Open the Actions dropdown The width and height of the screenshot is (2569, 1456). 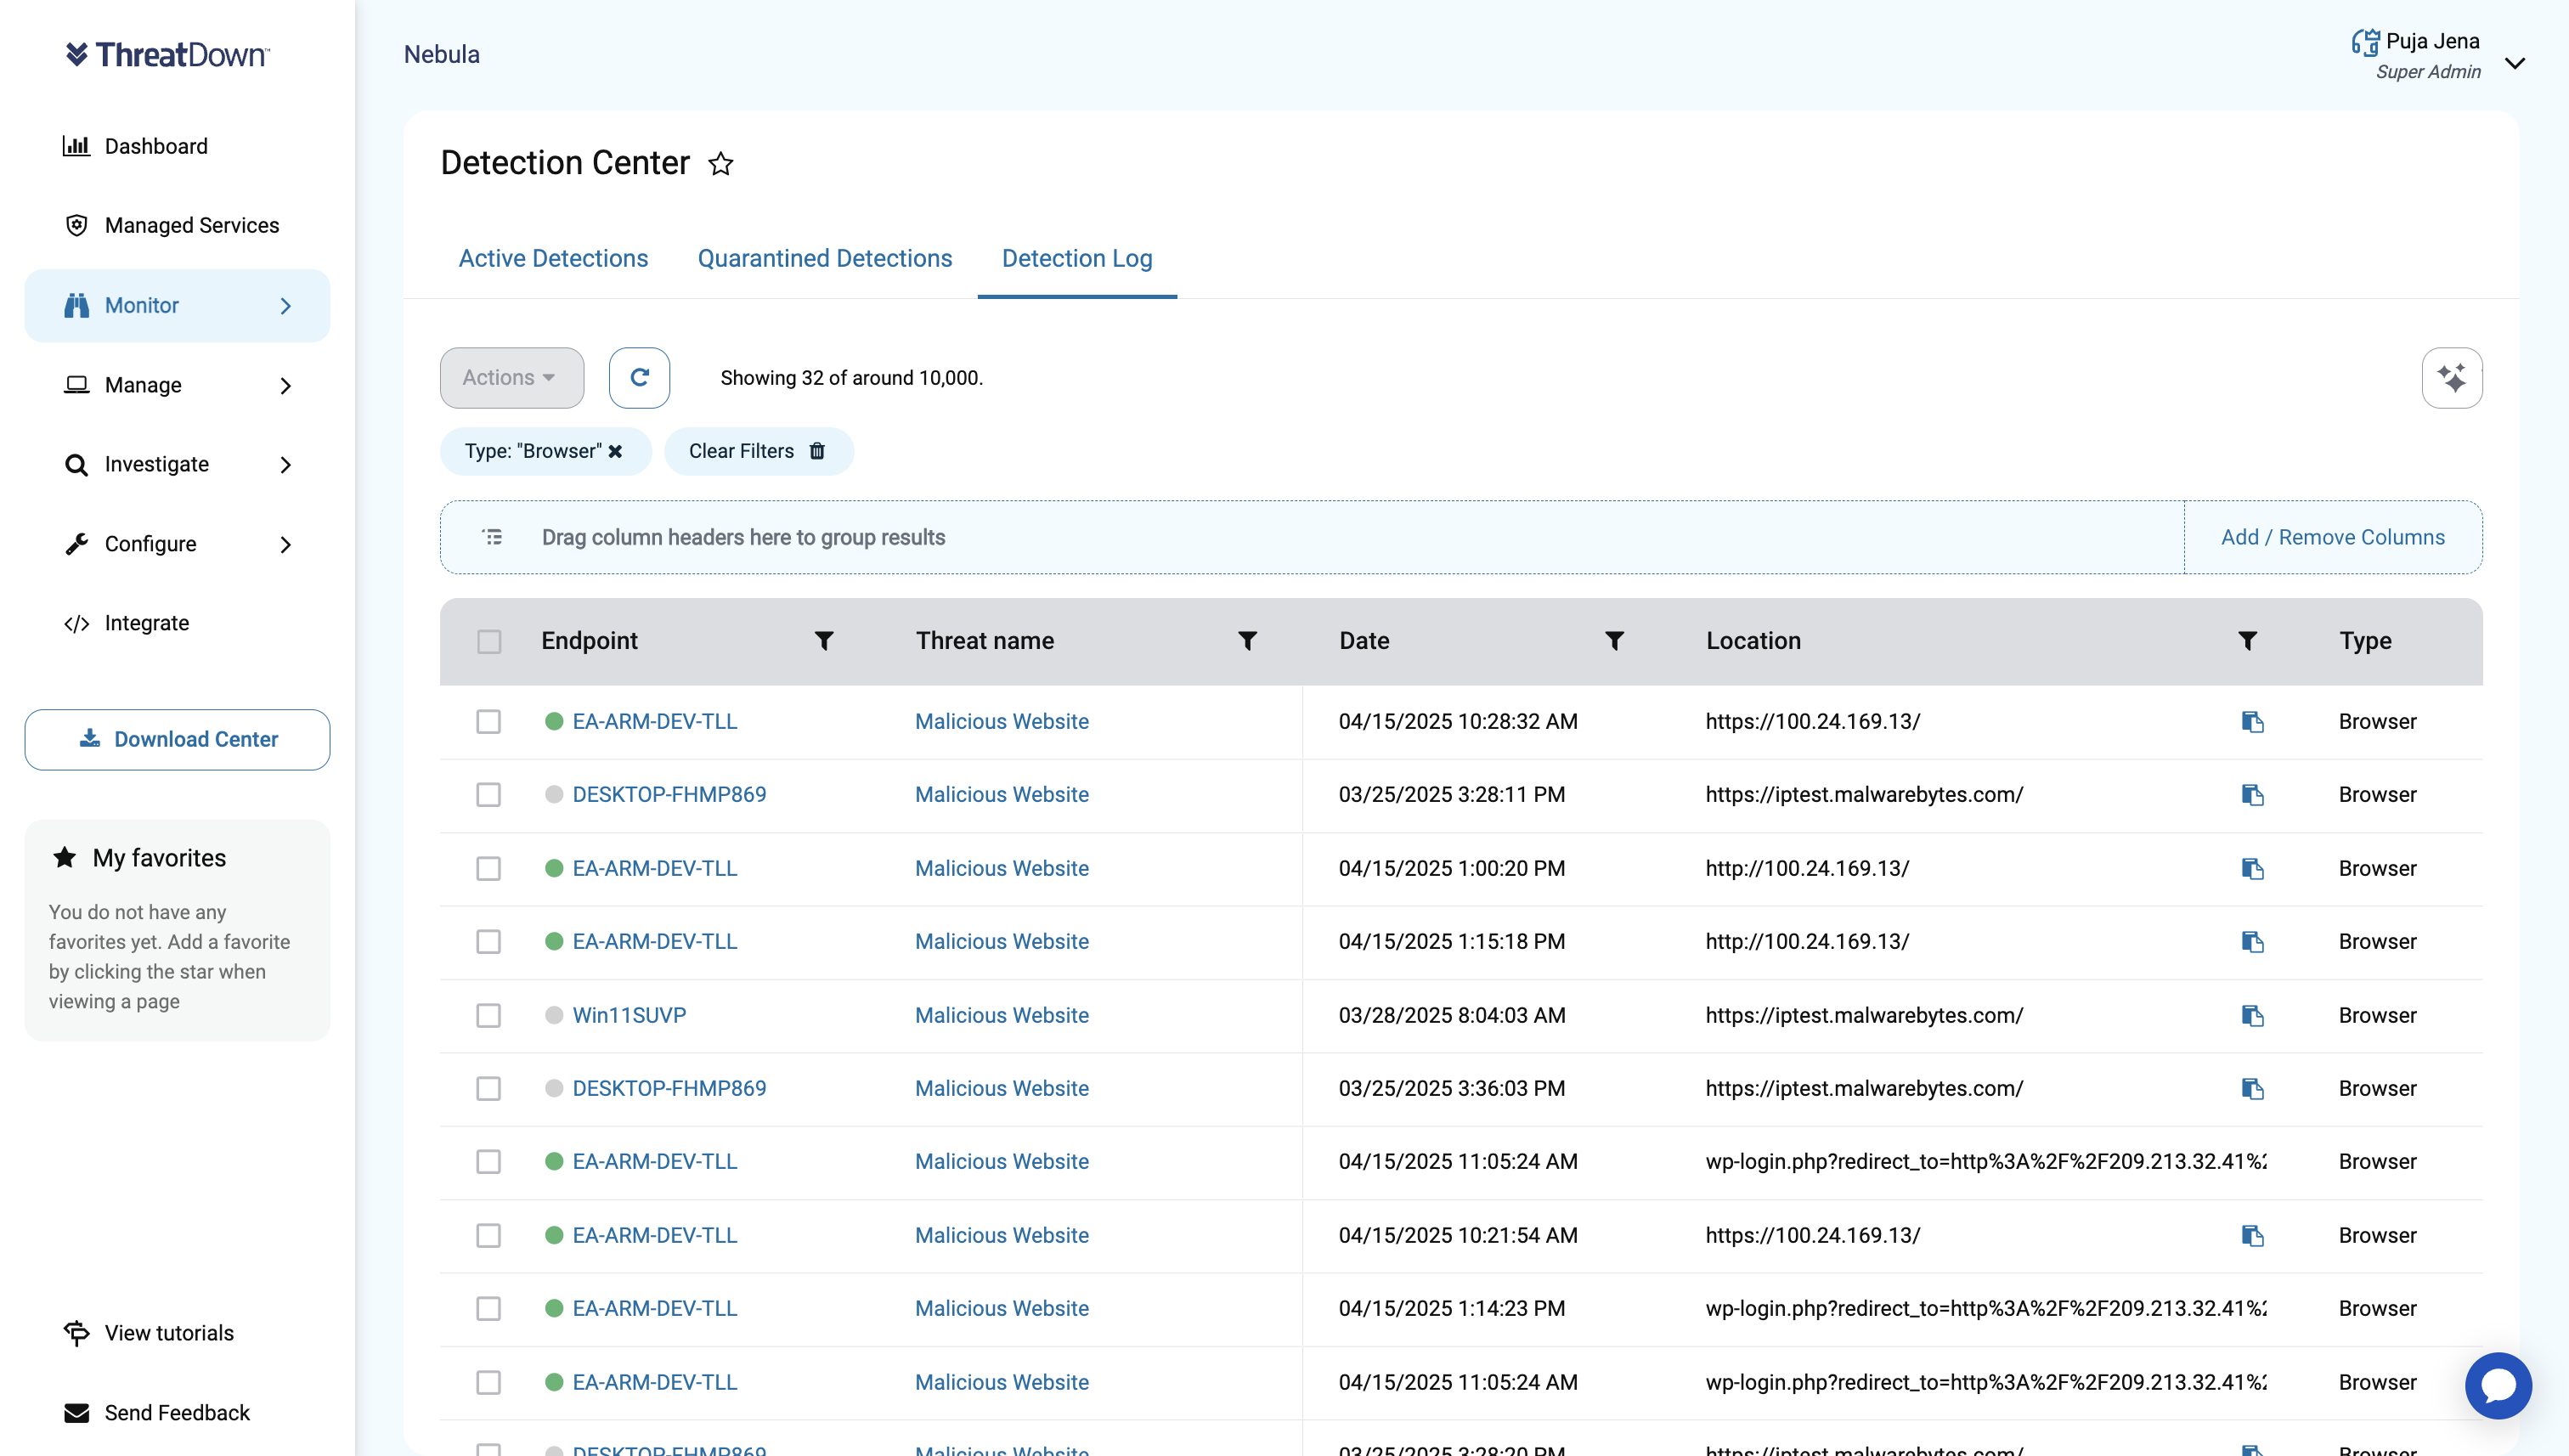click(511, 377)
